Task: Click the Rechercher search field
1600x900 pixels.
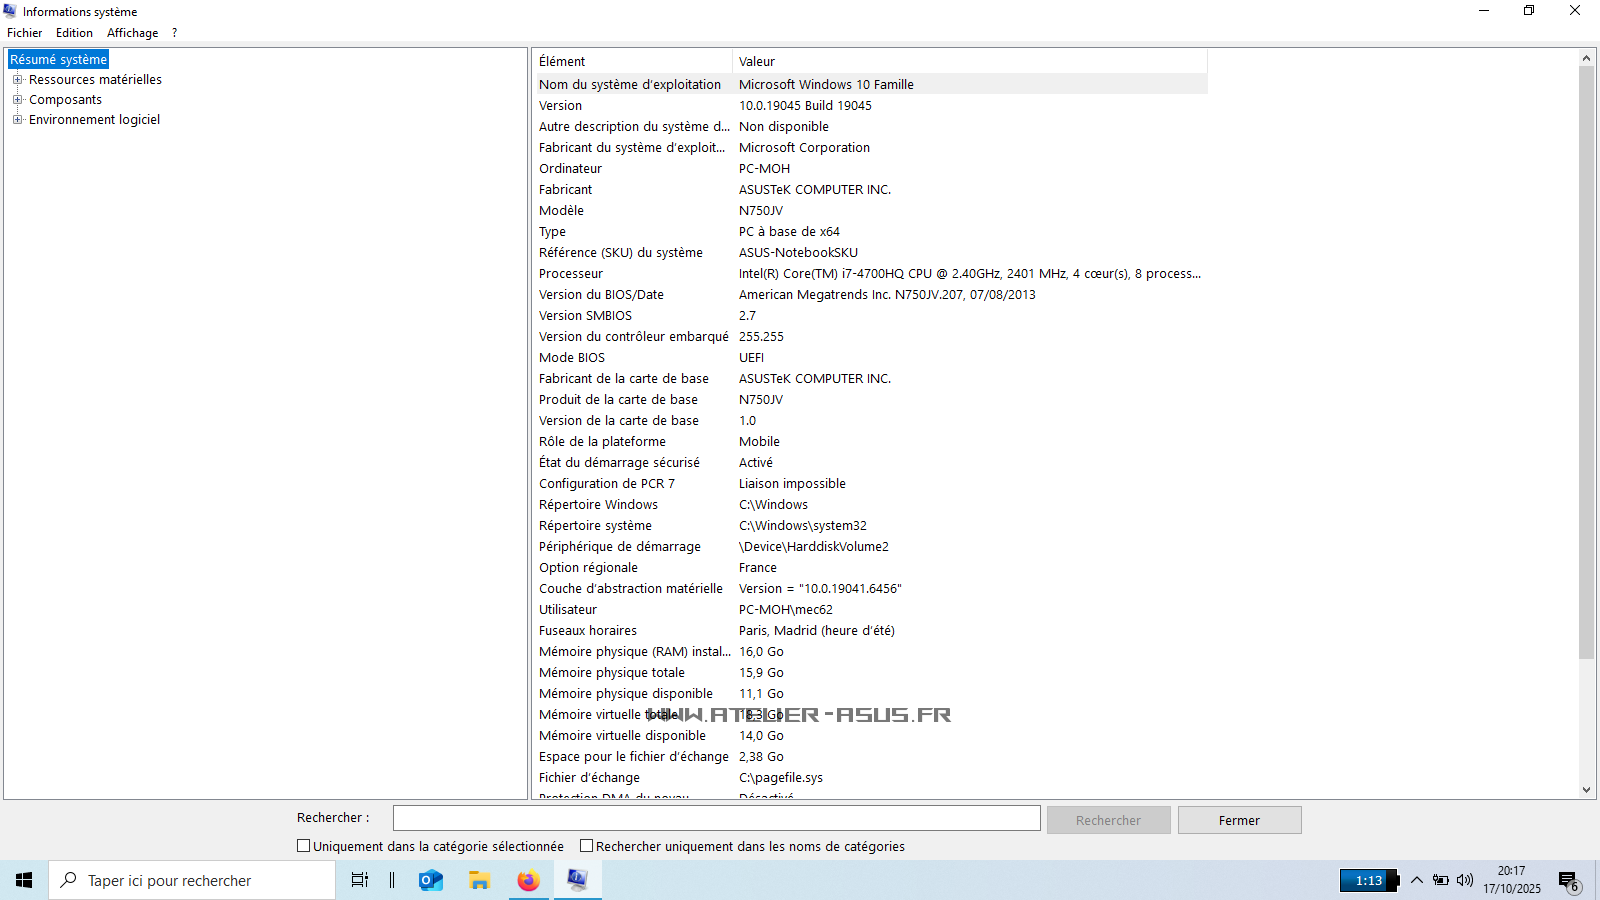Action: tap(716, 818)
